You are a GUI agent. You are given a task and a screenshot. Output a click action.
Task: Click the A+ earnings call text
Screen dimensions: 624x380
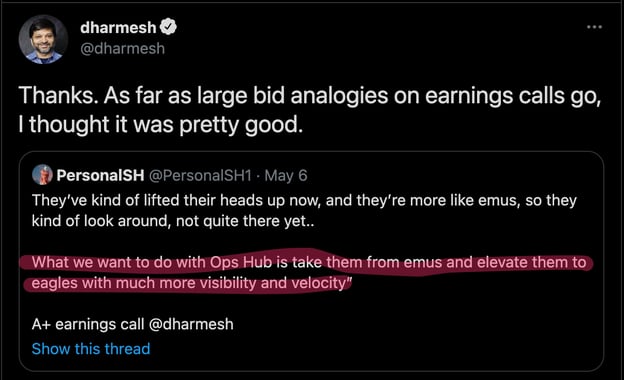pos(88,324)
